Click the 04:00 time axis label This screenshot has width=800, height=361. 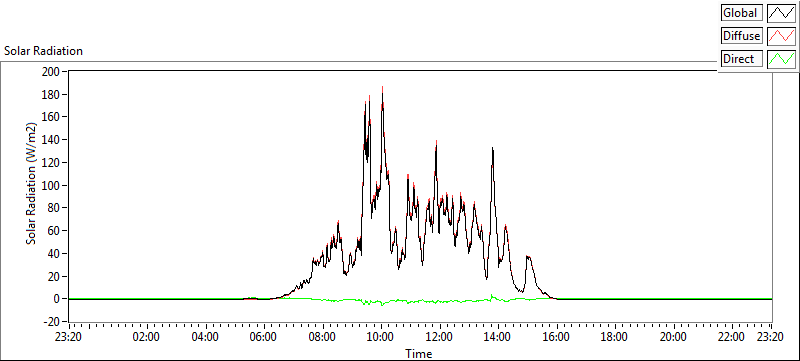(x=206, y=337)
